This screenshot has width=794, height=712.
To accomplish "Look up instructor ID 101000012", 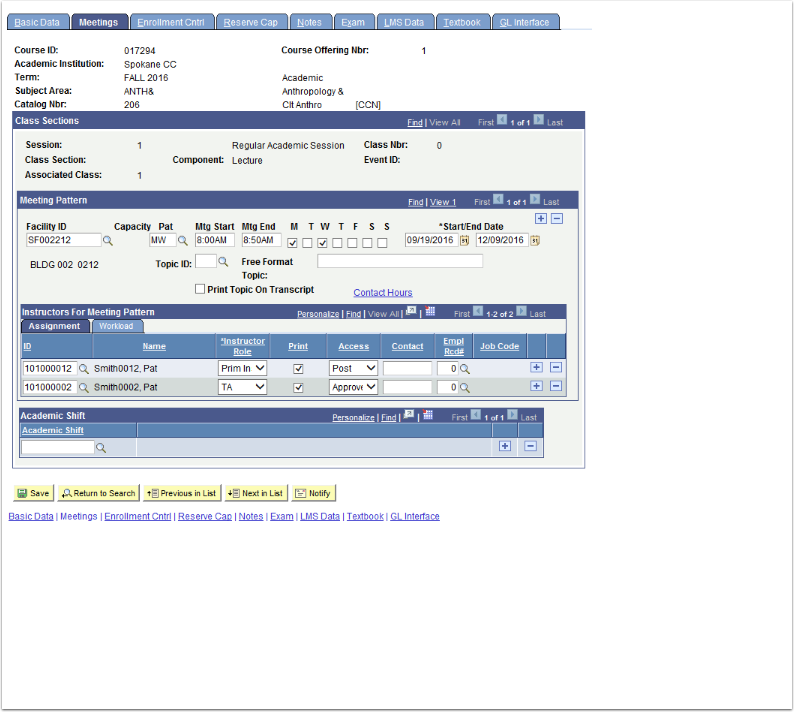I will 84,369.
